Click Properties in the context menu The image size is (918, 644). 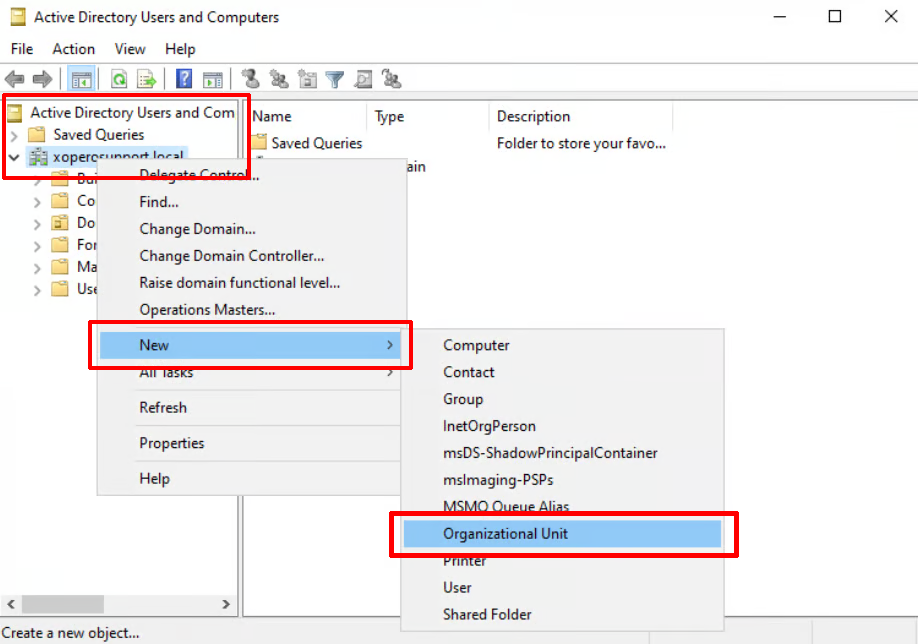(171, 443)
